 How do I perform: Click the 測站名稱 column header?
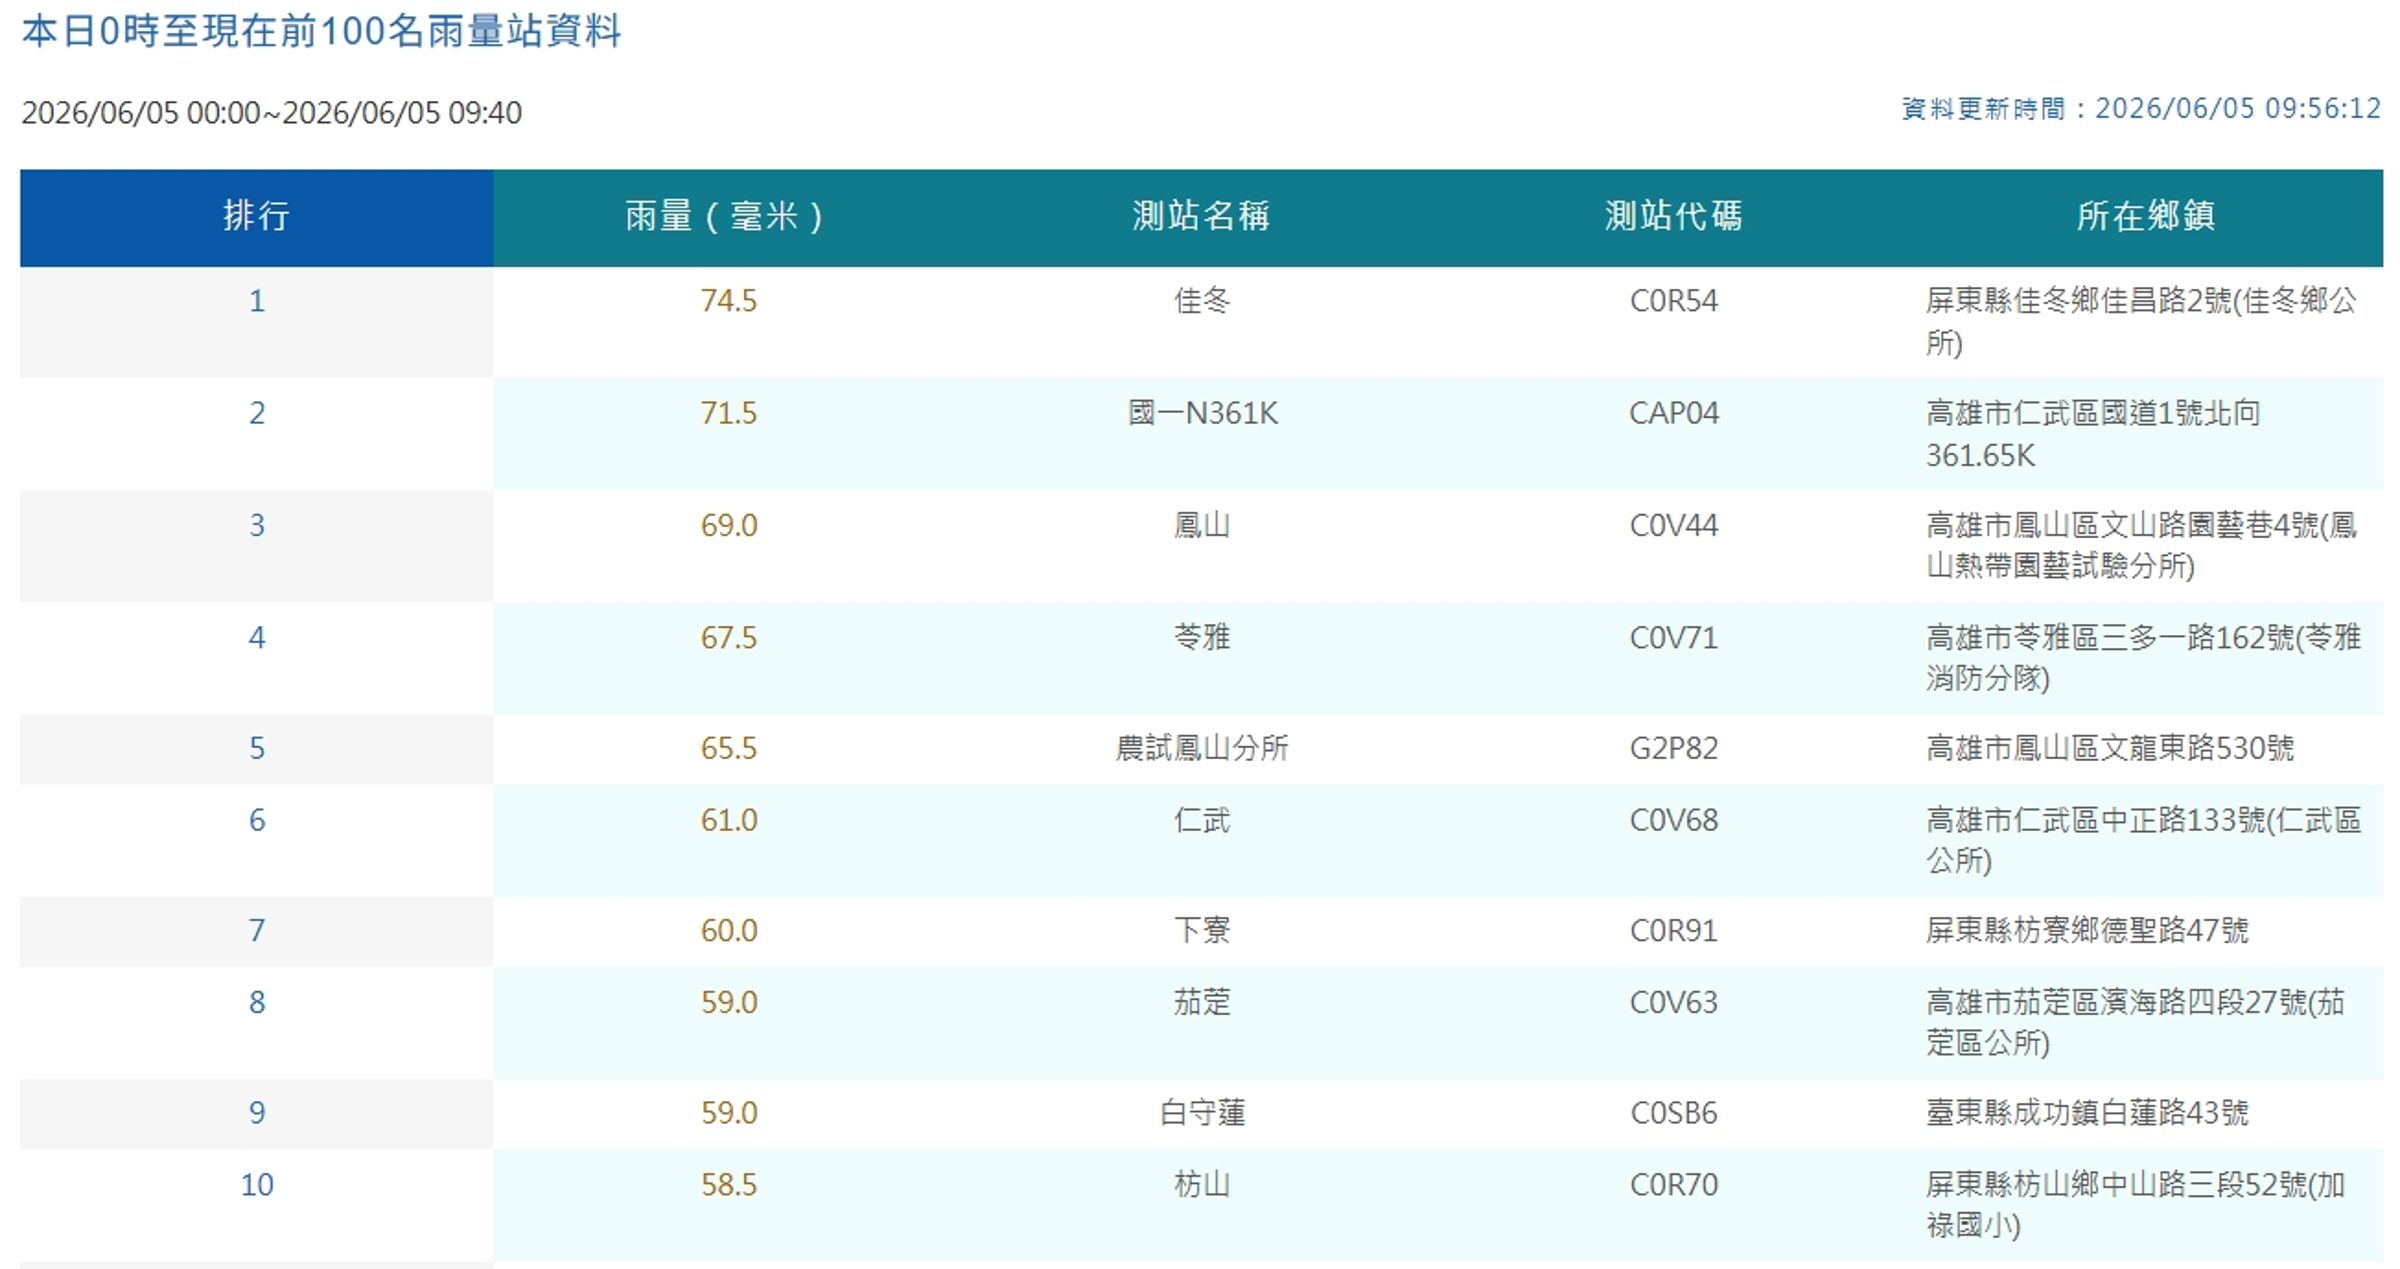1201,217
